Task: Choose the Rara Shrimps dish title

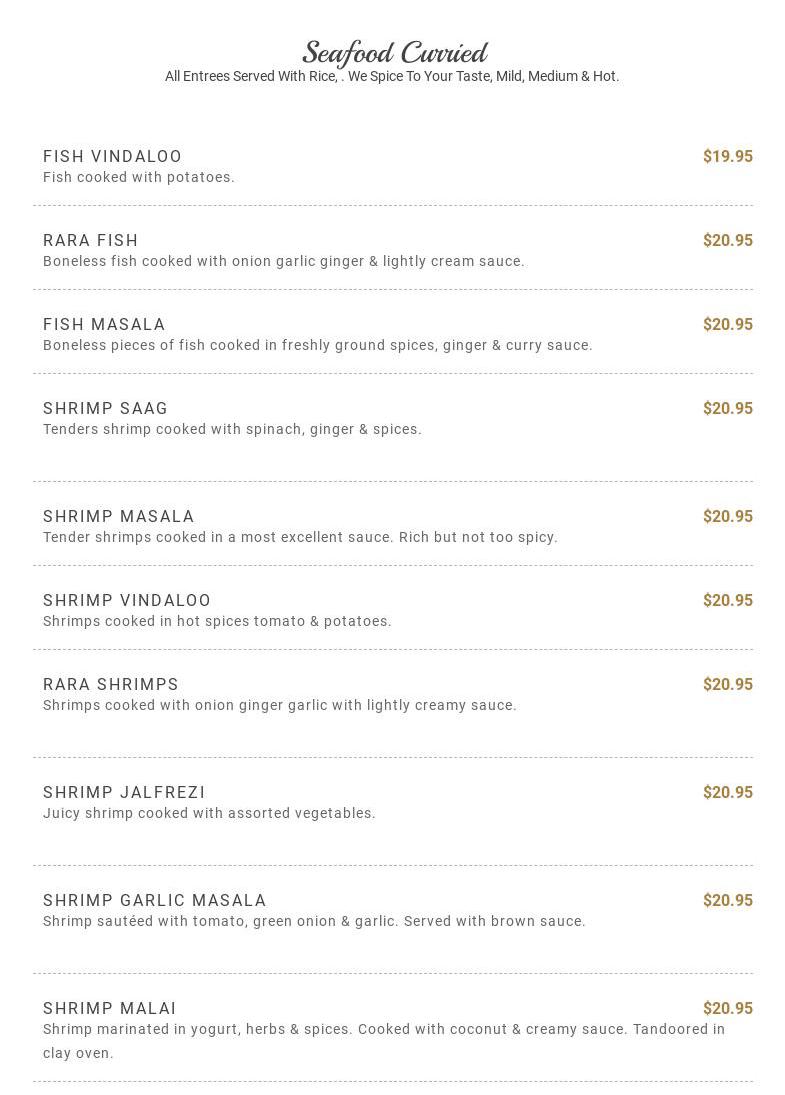Action: pyautogui.click(x=111, y=685)
